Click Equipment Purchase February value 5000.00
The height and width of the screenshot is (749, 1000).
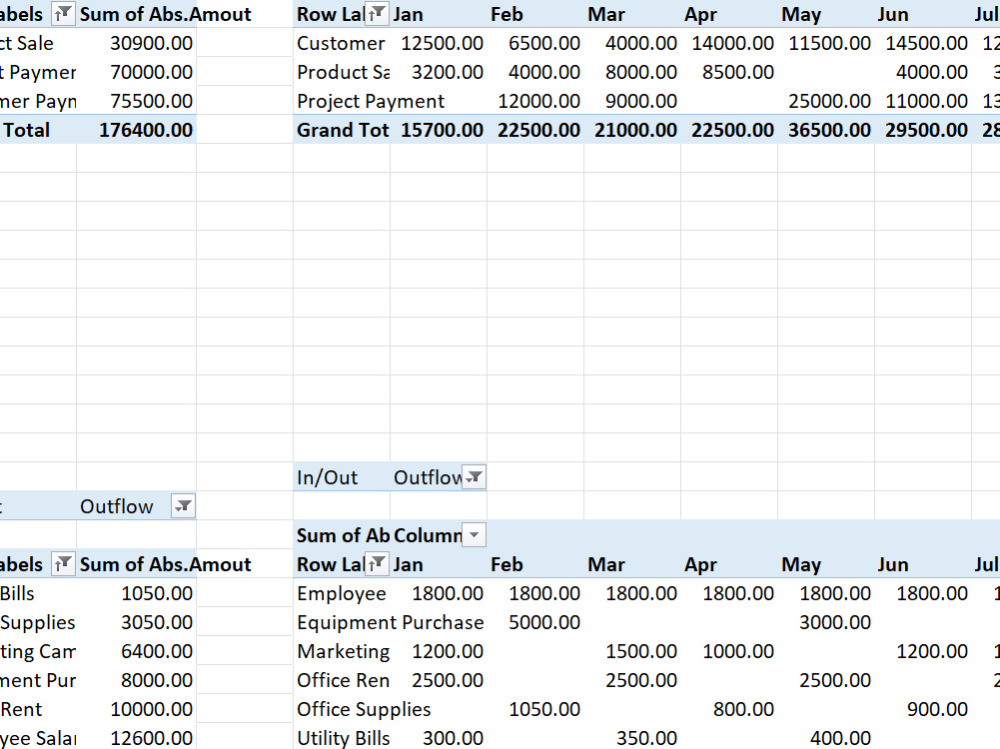point(536,622)
